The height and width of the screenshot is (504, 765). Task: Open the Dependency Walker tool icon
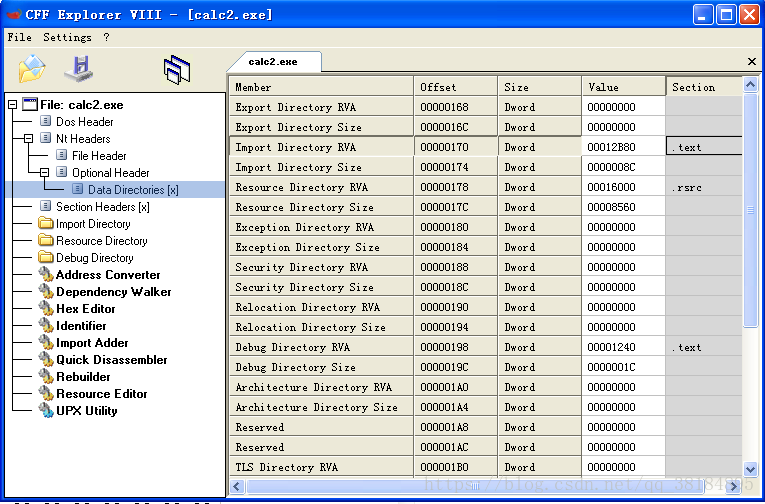[x=46, y=292]
